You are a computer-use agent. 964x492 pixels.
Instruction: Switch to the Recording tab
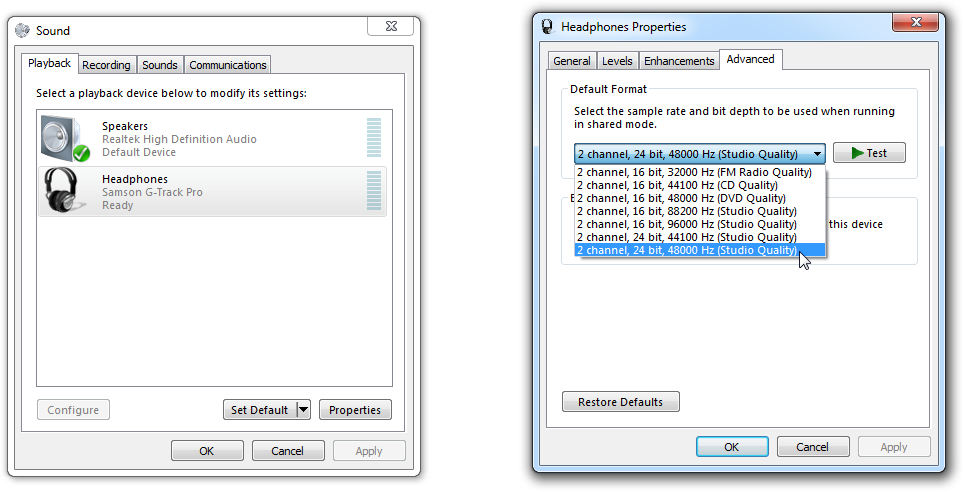(x=106, y=65)
